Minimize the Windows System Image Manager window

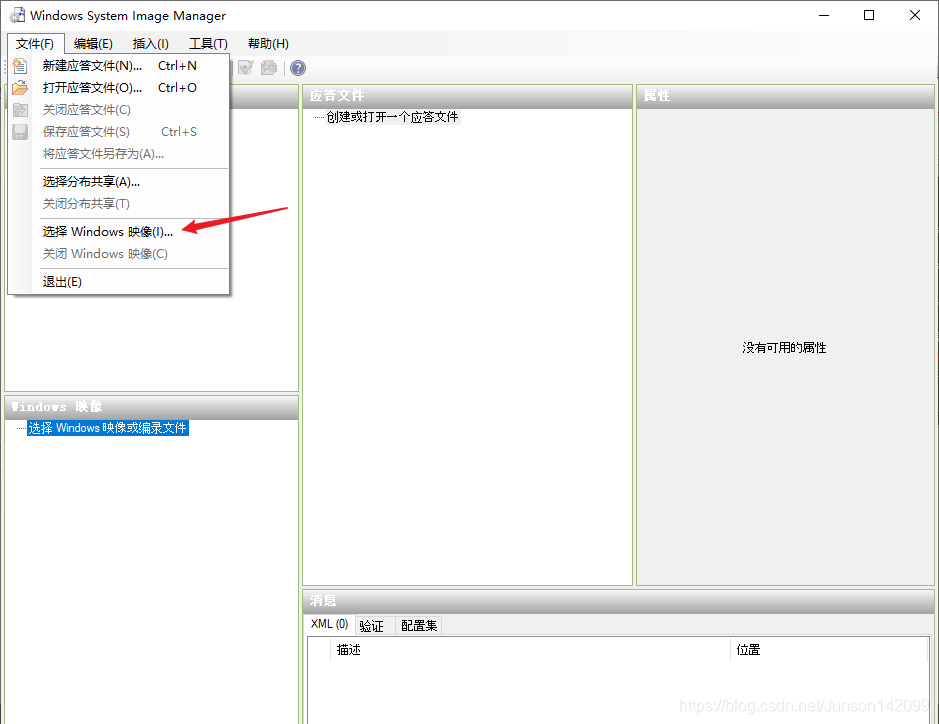click(824, 16)
